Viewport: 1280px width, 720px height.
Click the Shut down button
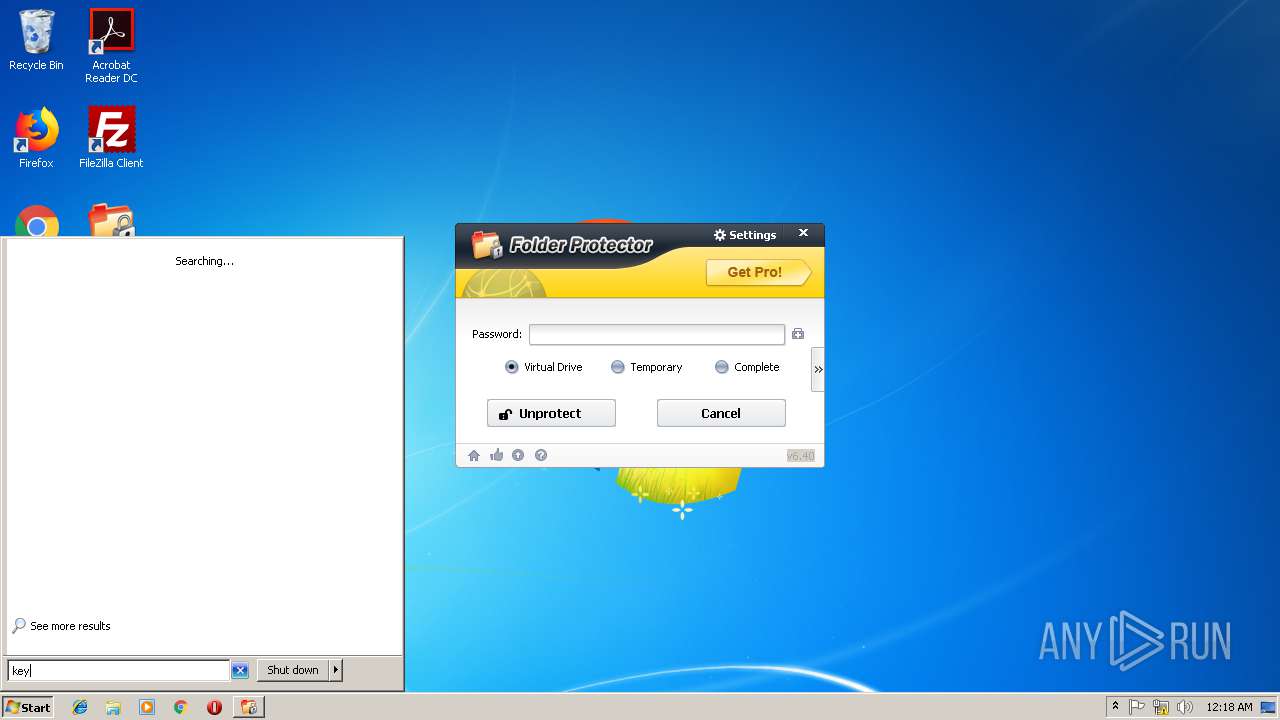[x=292, y=670]
